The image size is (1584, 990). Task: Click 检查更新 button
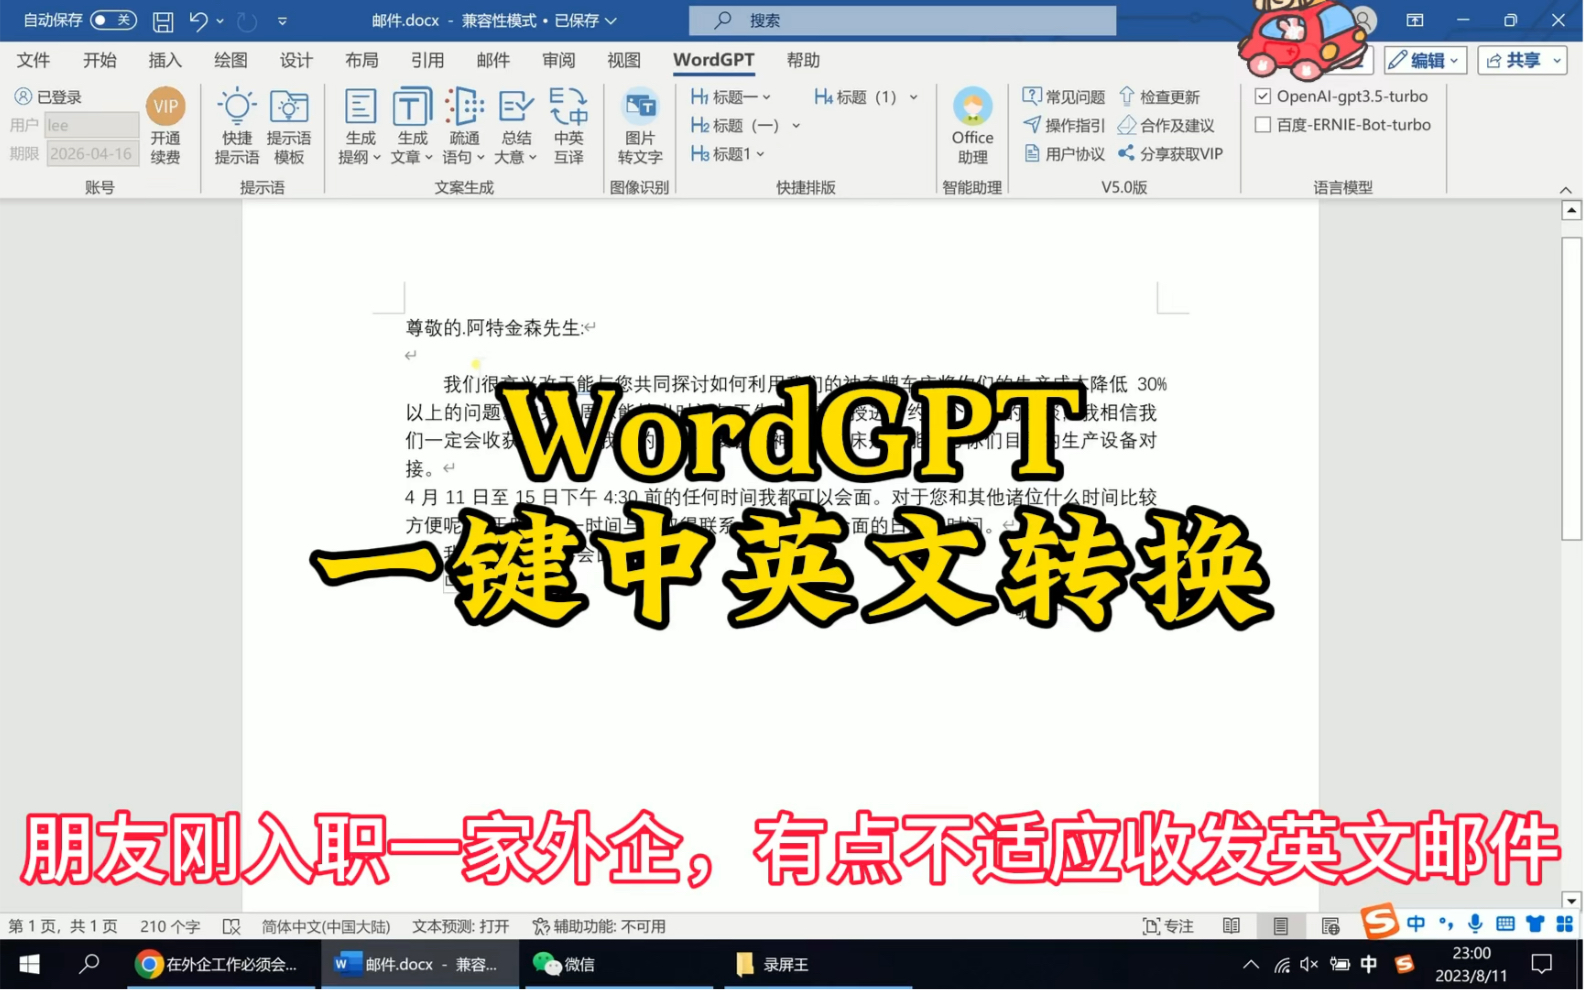(1158, 97)
